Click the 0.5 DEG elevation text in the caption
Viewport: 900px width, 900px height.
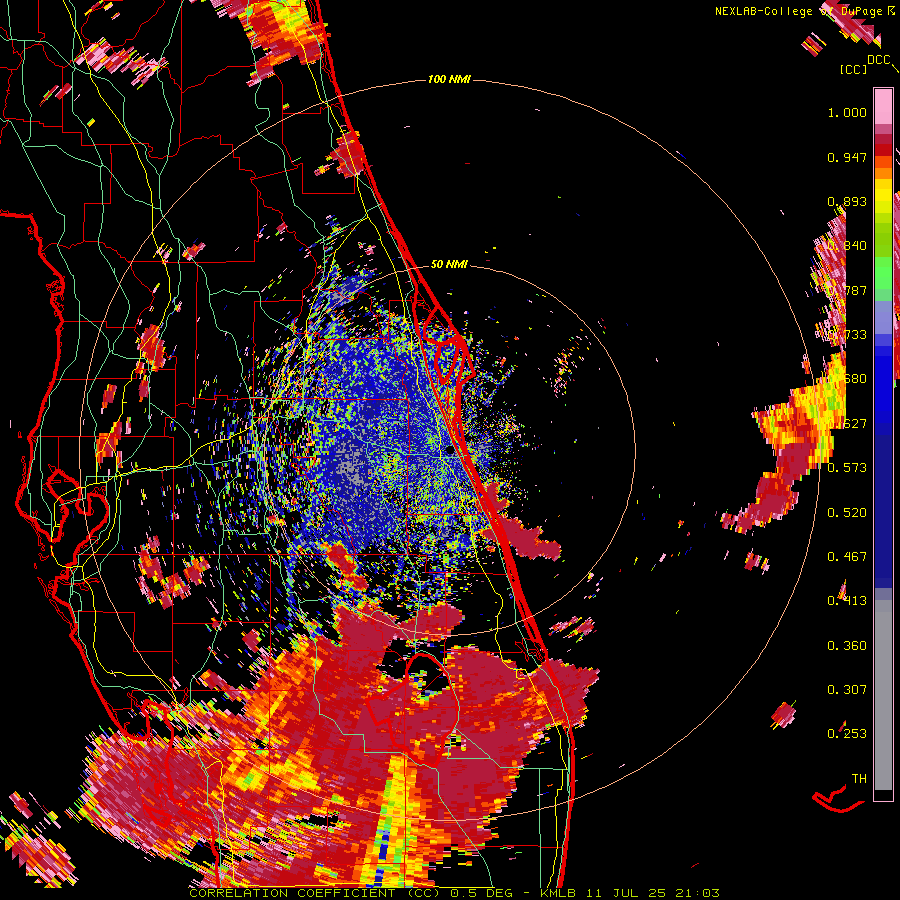click(483, 893)
